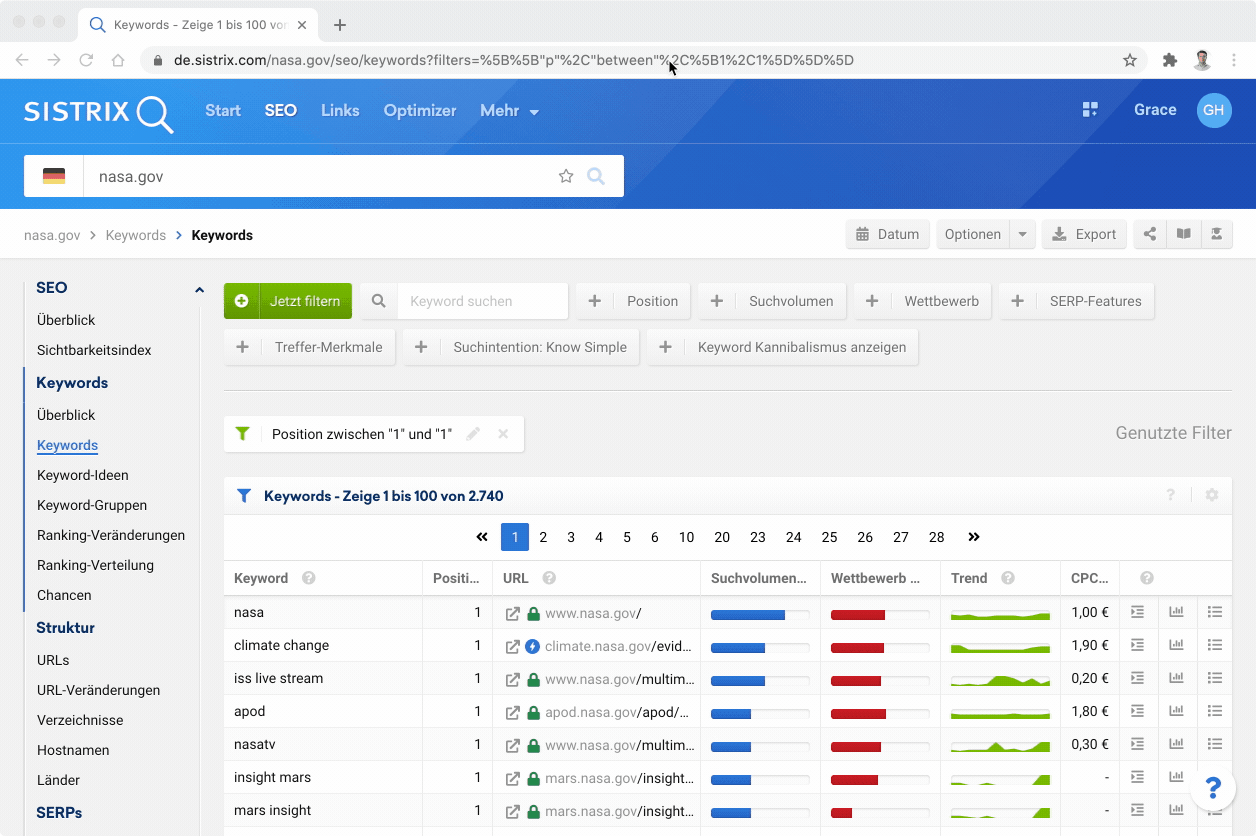Switch to the Links navigation tab
Viewport: 1256px width, 836px height.
click(340, 111)
